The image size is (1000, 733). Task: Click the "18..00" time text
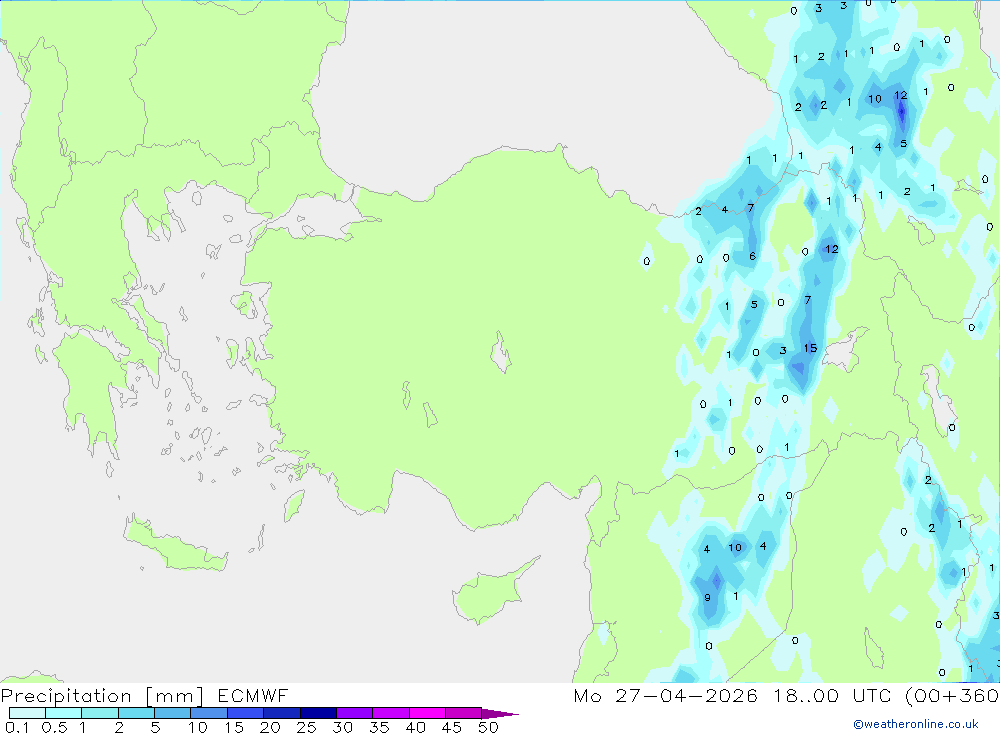pos(806,695)
